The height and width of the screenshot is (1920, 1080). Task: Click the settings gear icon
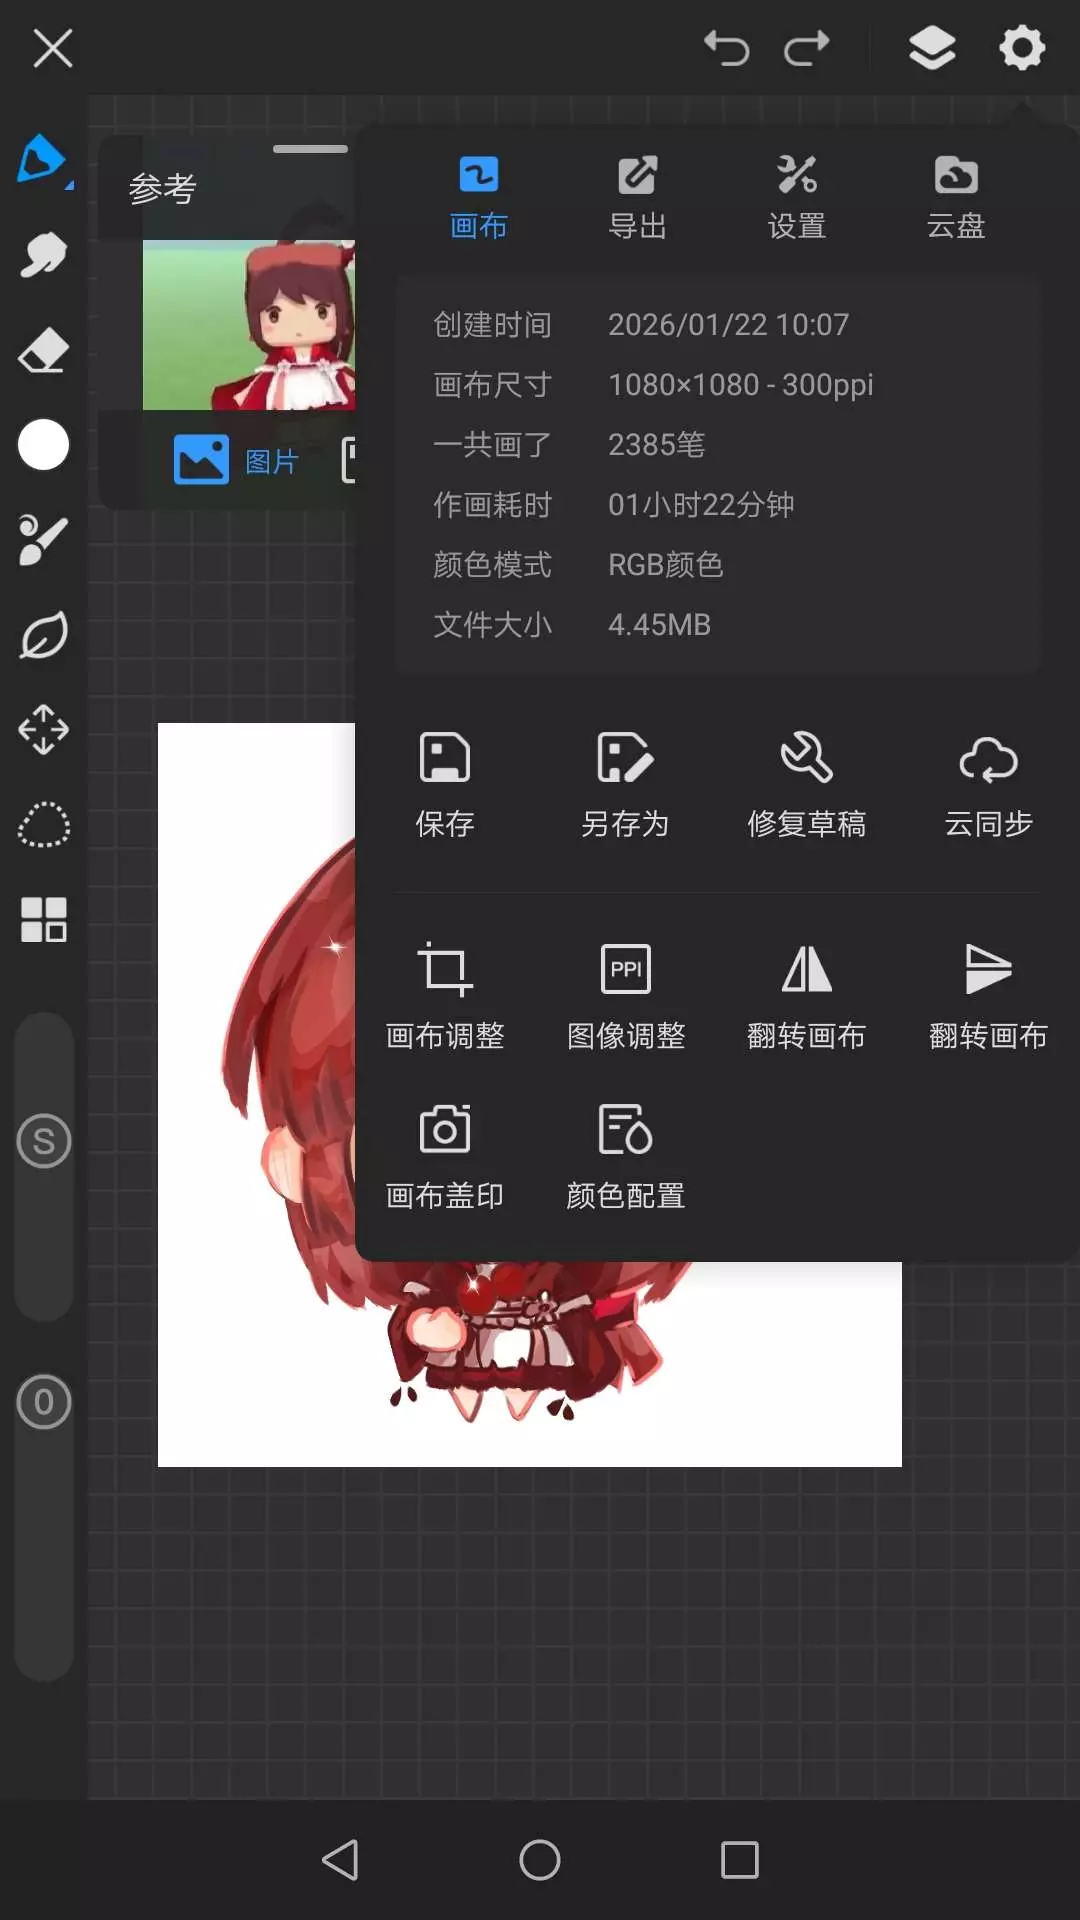click(1022, 48)
